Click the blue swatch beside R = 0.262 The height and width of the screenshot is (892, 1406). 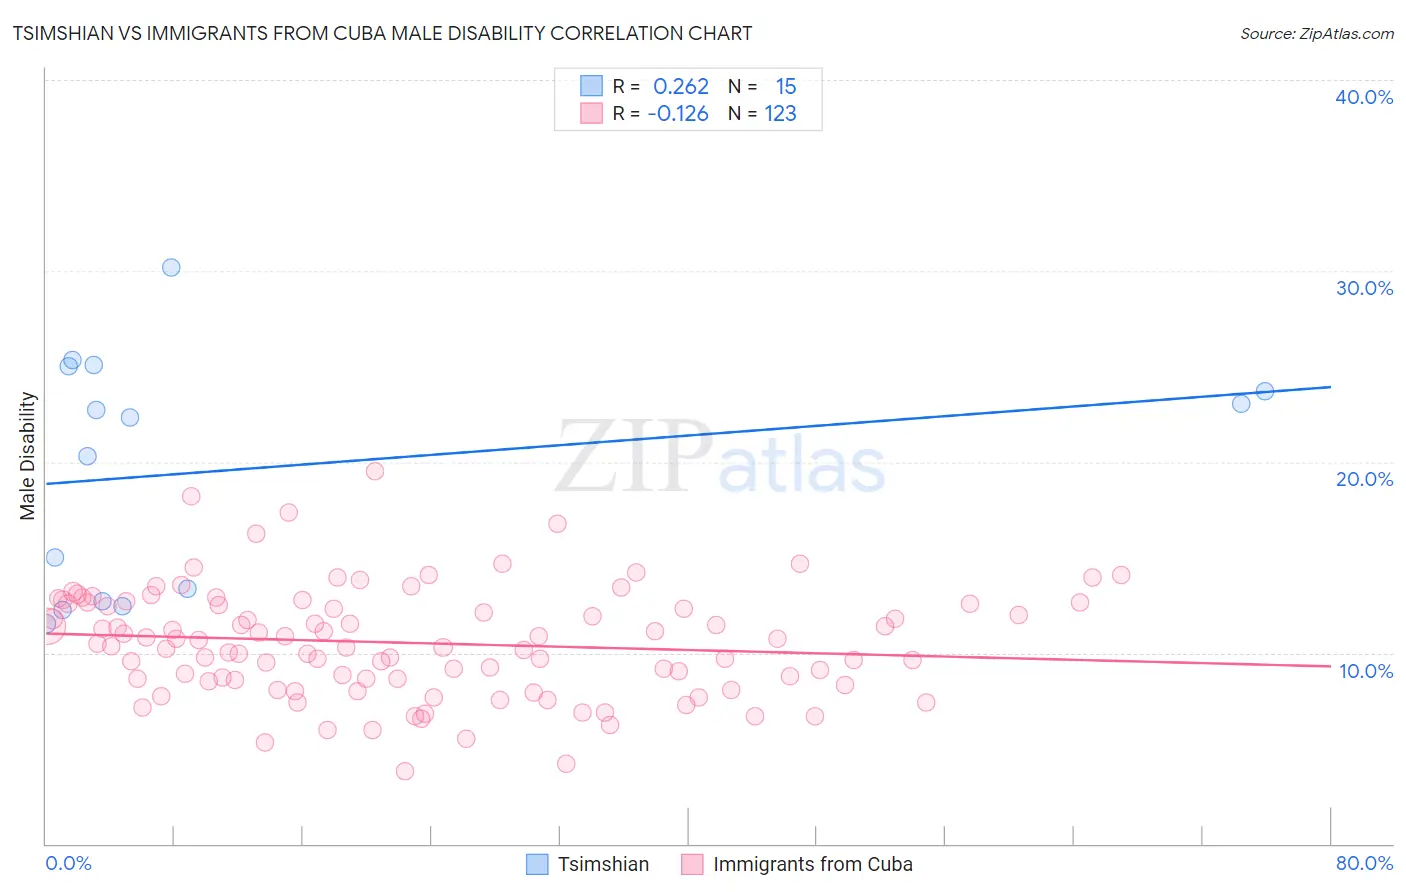click(x=591, y=86)
